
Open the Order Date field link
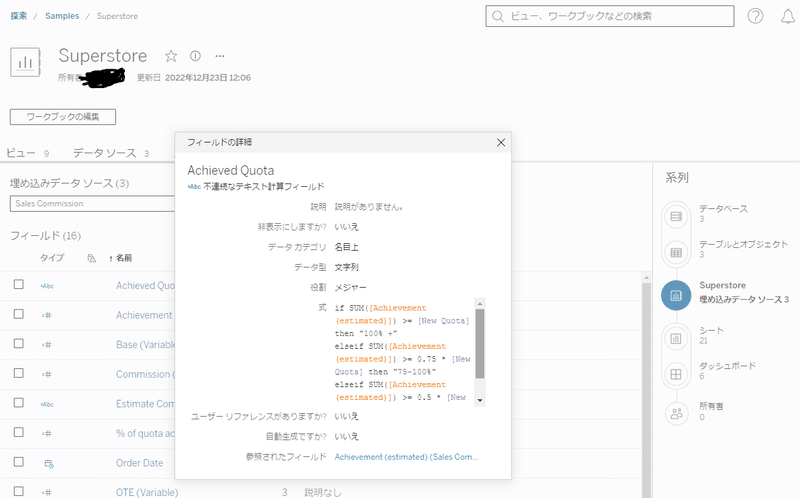(139, 463)
